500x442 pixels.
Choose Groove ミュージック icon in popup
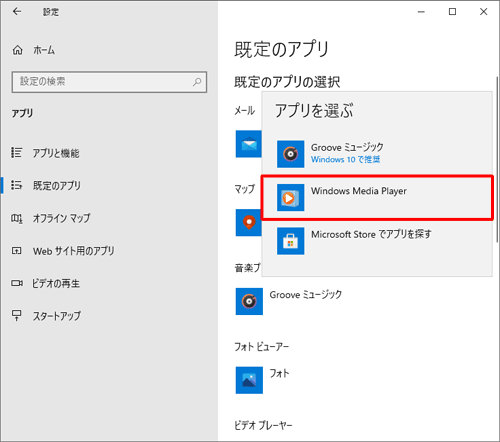tap(290, 154)
